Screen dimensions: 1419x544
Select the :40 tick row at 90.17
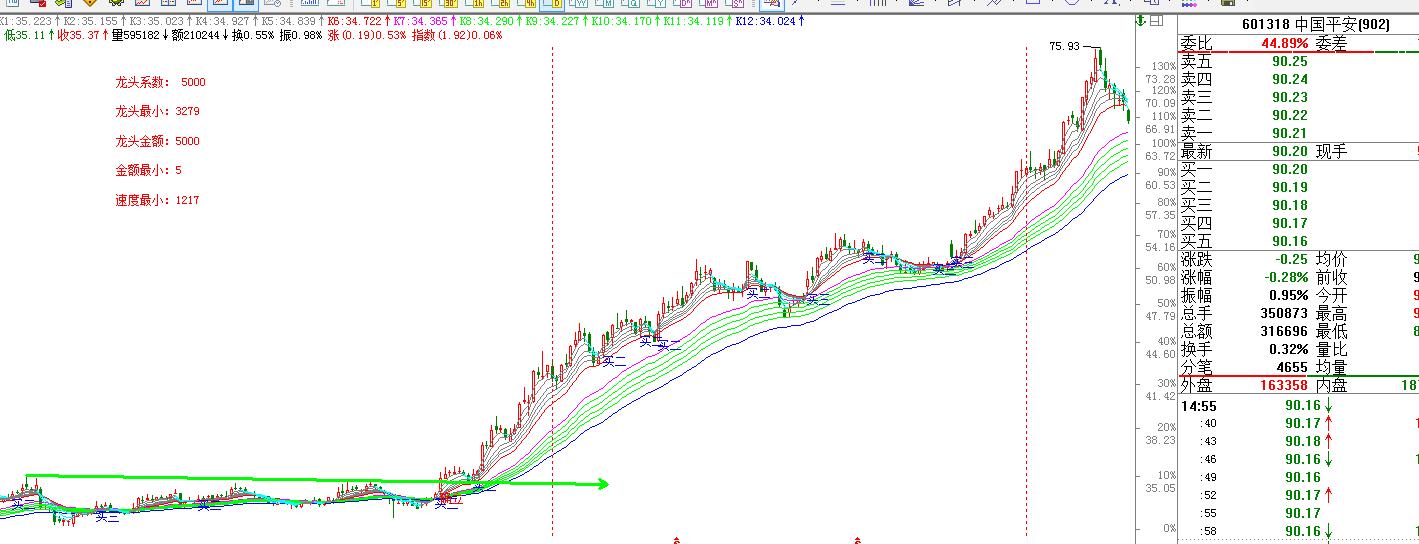[1298, 423]
